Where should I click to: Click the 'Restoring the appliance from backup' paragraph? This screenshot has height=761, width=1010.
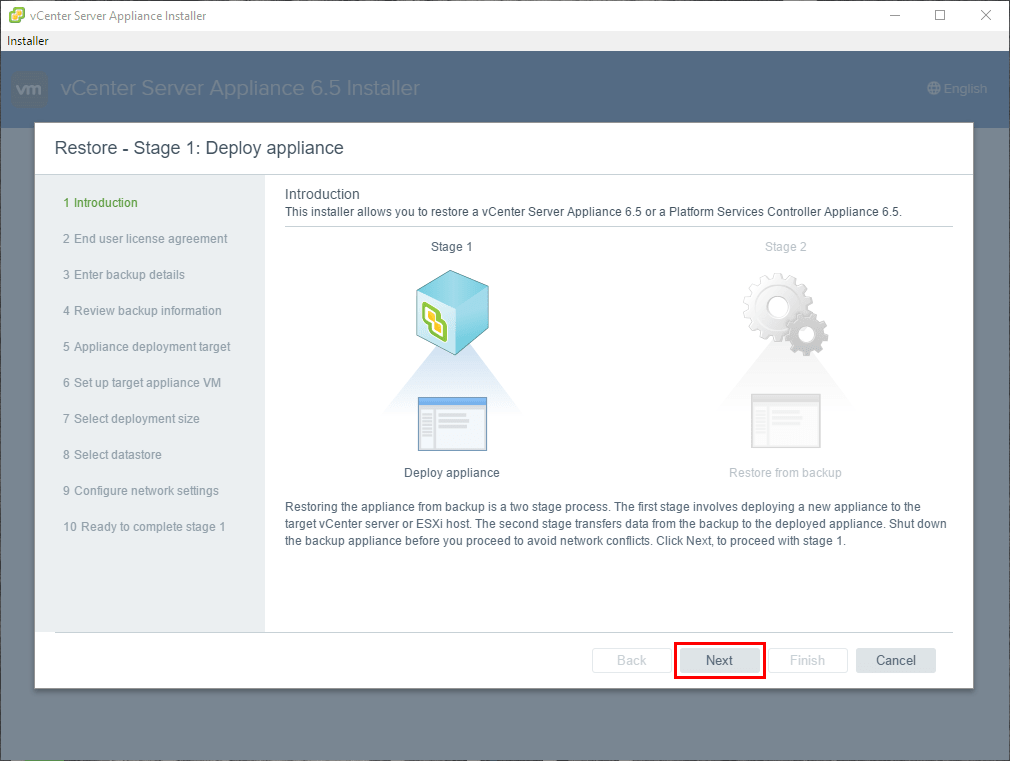click(616, 524)
